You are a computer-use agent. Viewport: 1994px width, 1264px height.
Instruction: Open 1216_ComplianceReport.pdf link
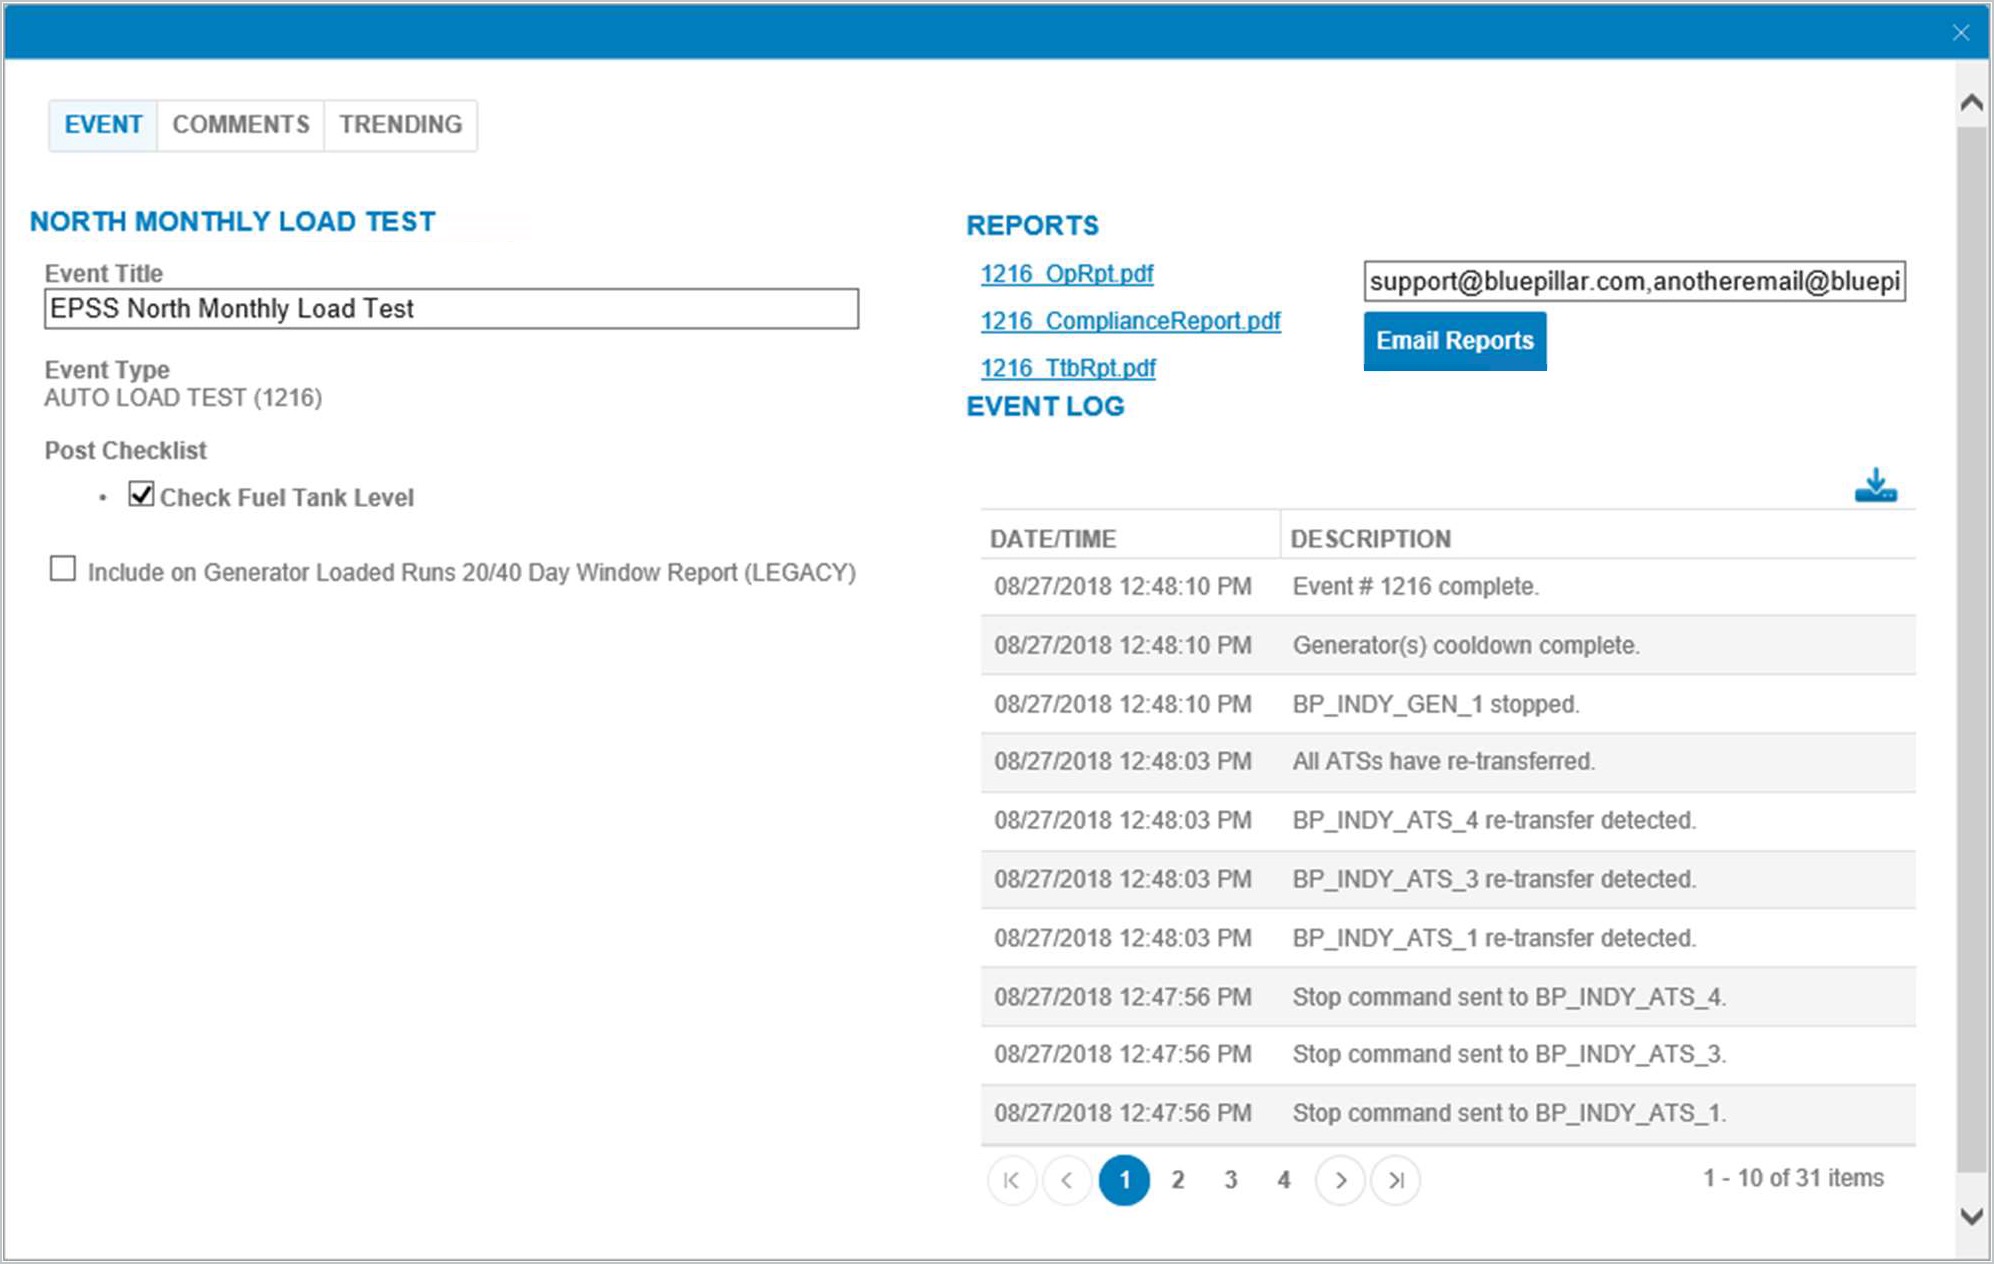pos(1130,321)
